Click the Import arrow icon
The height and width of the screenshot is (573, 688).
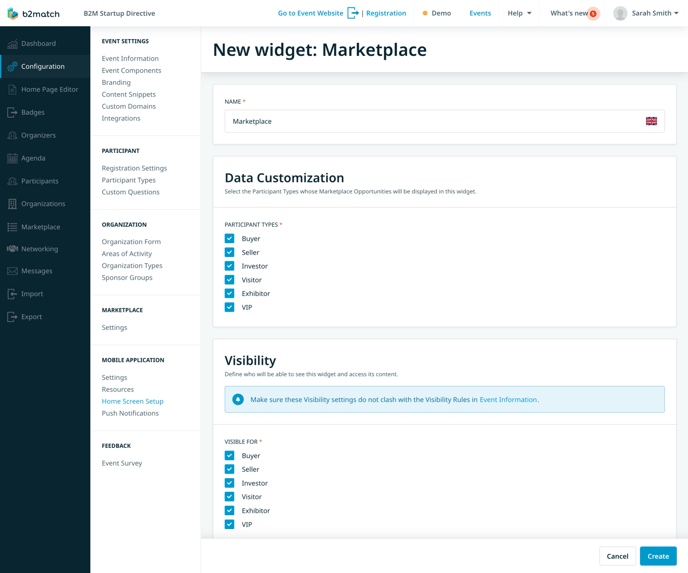click(x=12, y=294)
